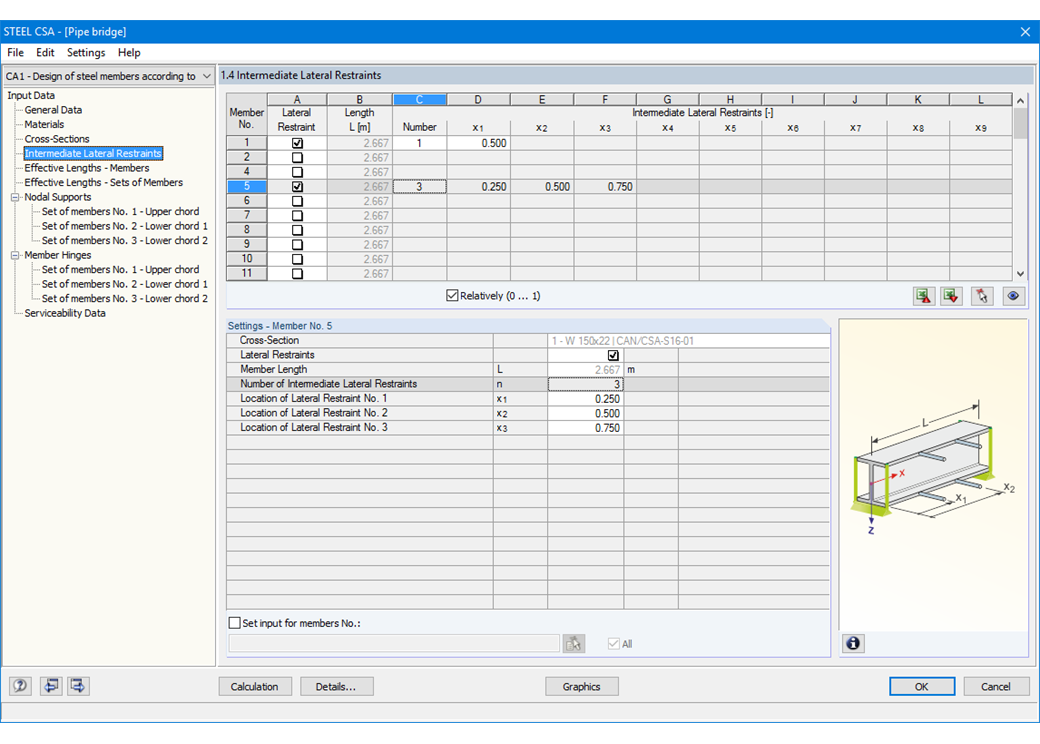Select x3 value 0.750 in member 5 row
The height and width of the screenshot is (744, 1040).
click(x=605, y=187)
